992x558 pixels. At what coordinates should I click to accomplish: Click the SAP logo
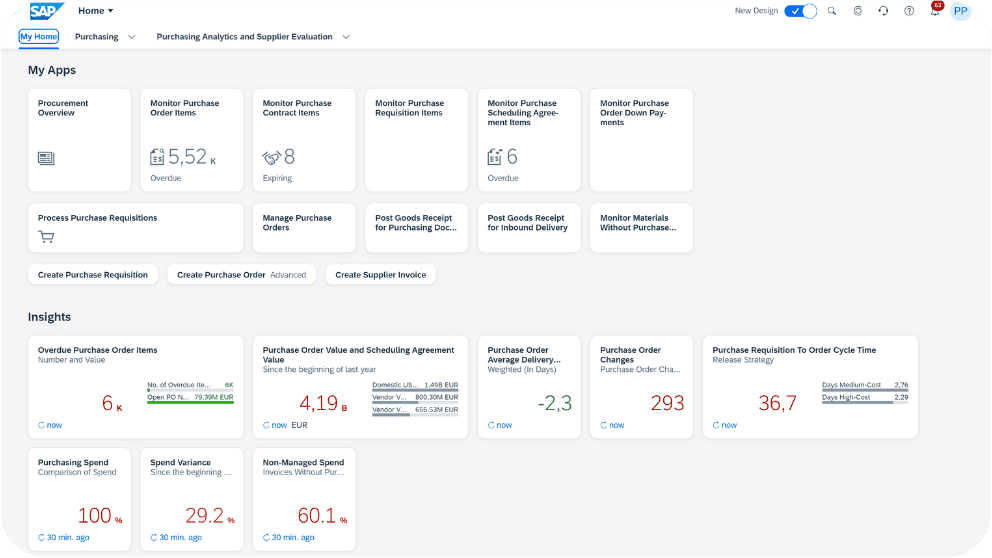pos(47,11)
